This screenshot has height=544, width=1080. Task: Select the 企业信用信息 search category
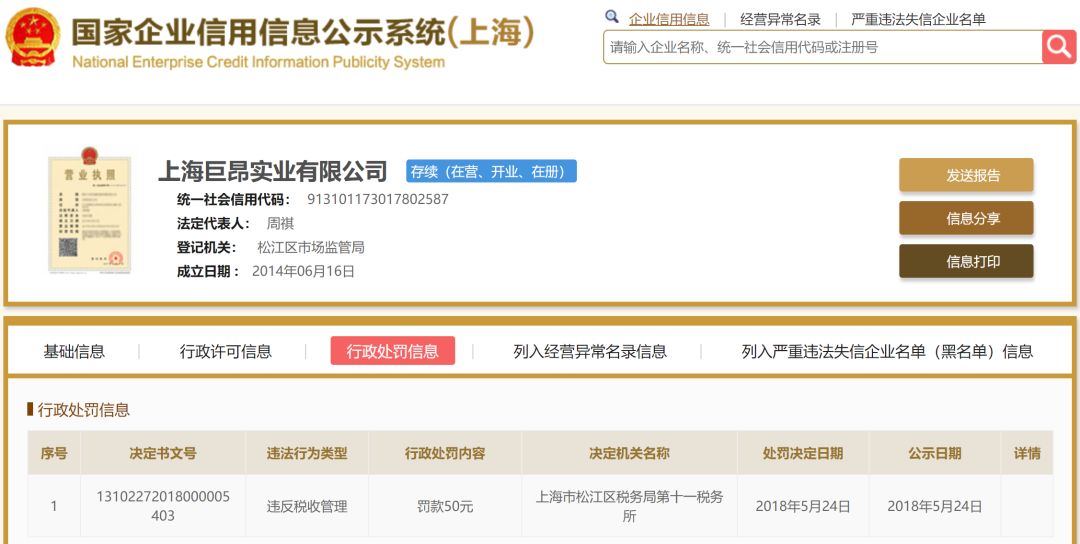[669, 19]
